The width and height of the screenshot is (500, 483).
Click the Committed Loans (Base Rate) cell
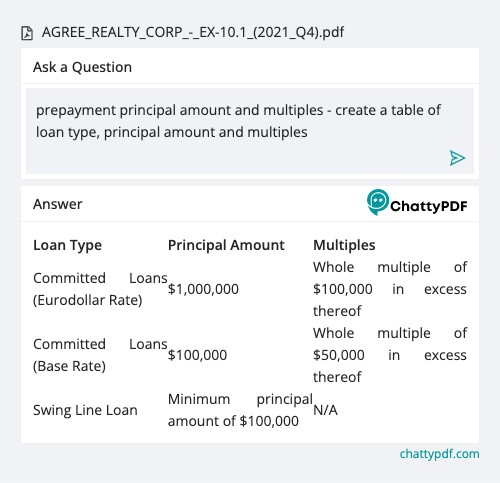pos(100,355)
